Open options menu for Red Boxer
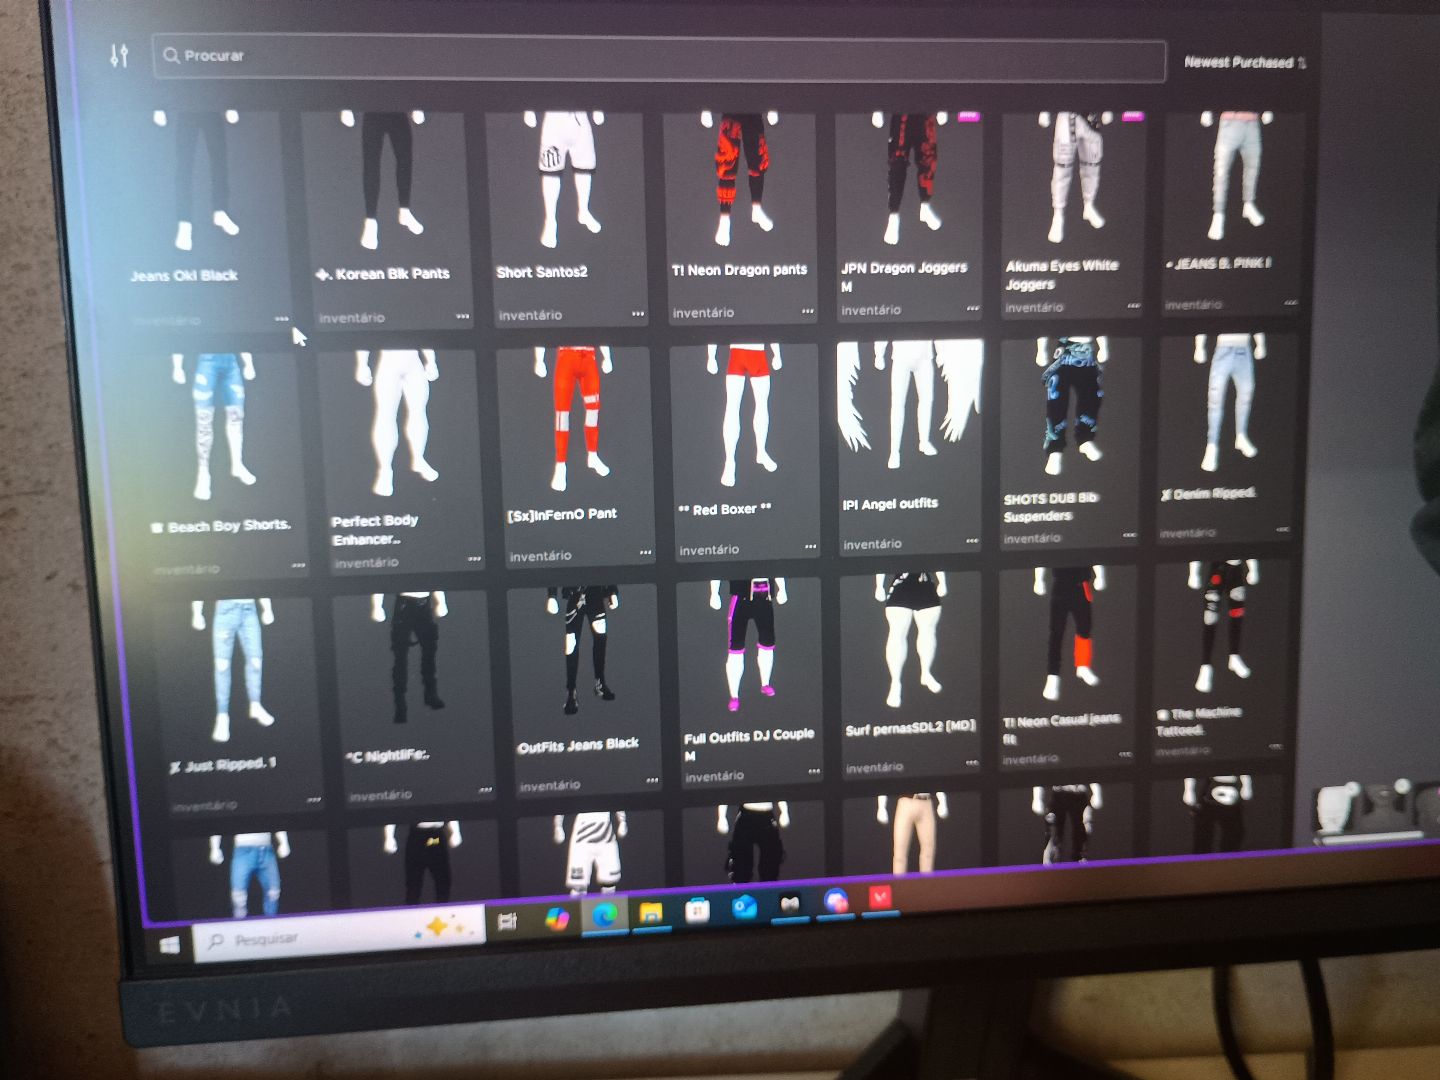This screenshot has height=1080, width=1440. point(810,547)
